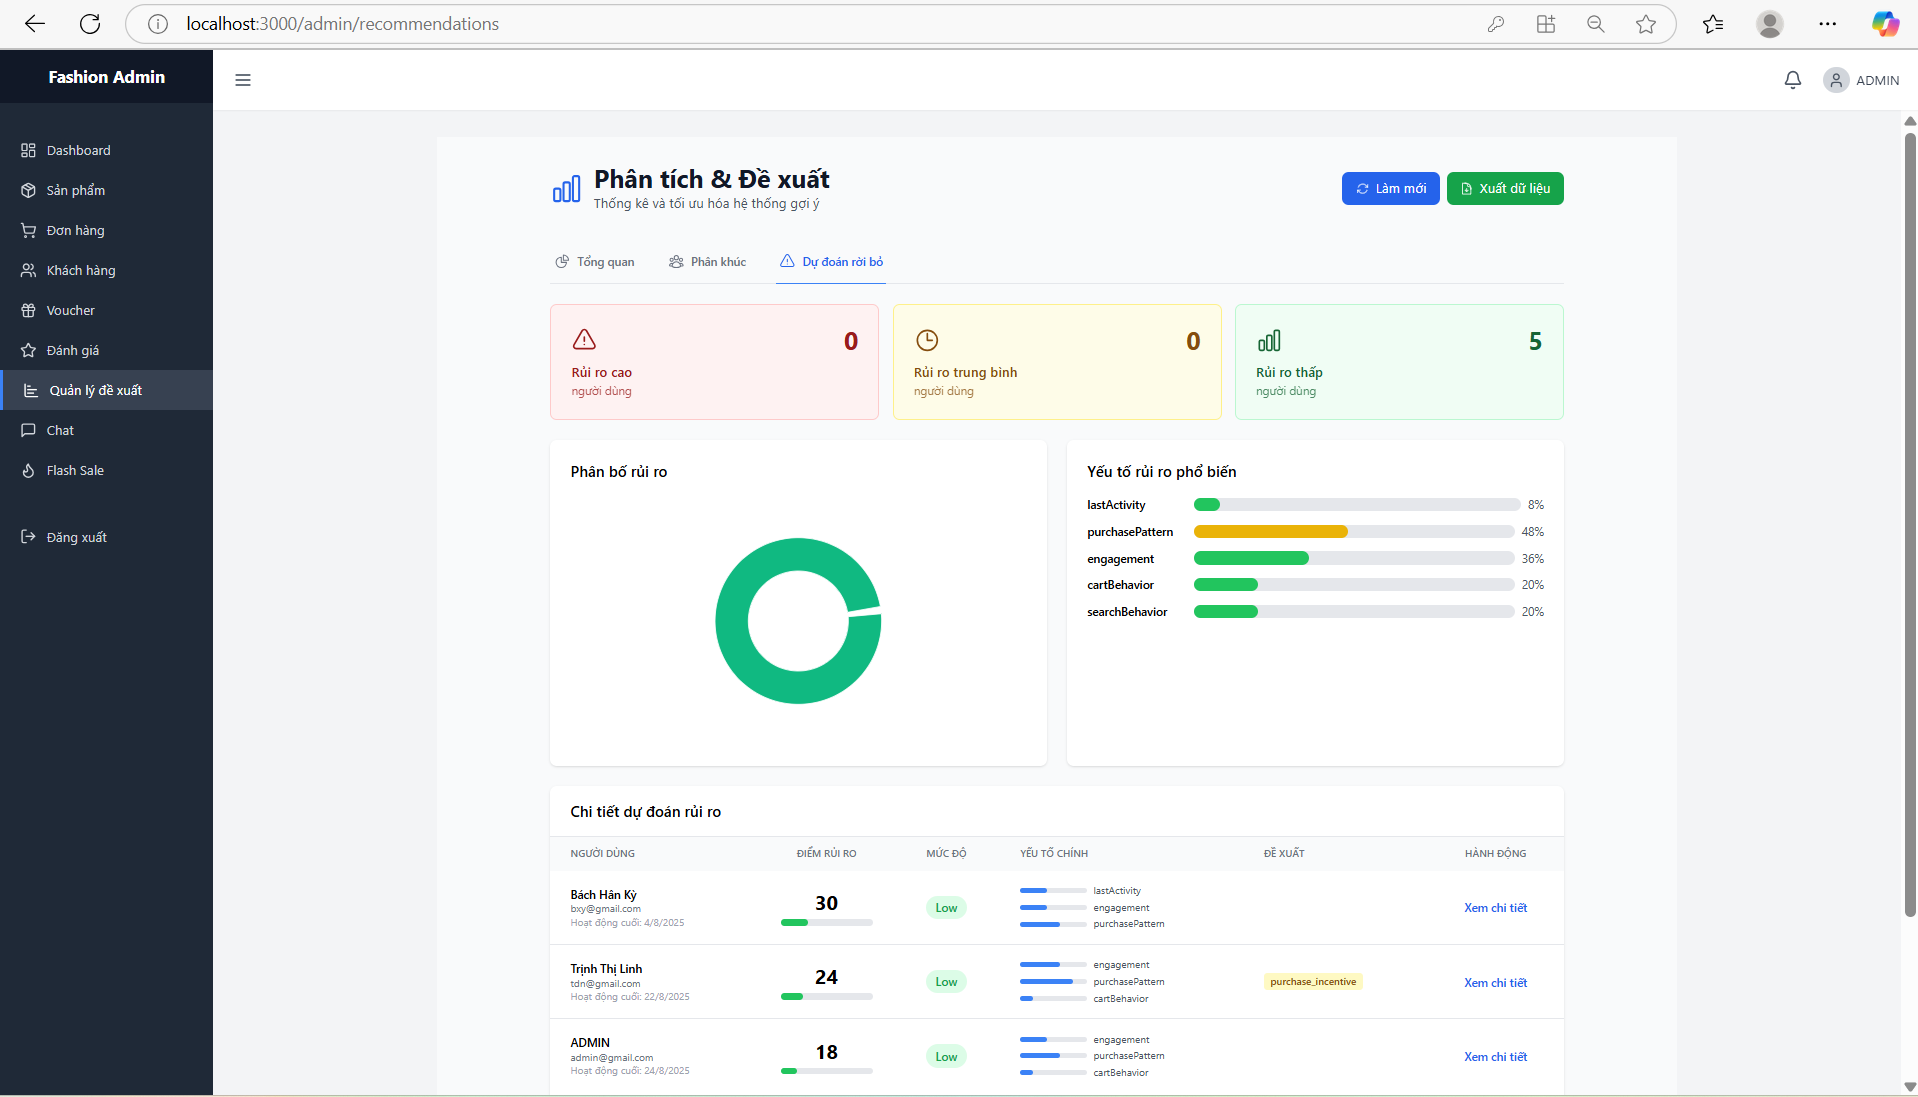Click the Dashboard grid icon in sidebar
1918x1097 pixels.
pyautogui.click(x=28, y=150)
